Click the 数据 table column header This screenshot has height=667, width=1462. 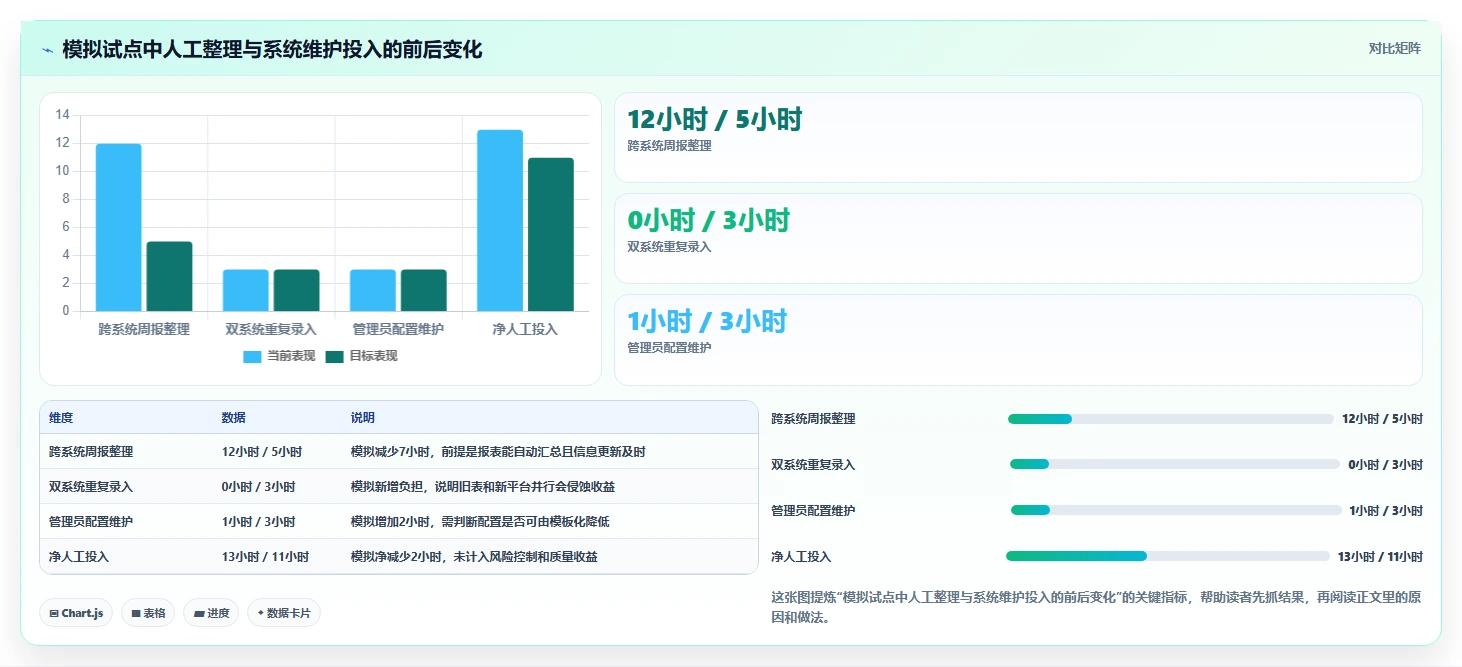[x=234, y=418]
